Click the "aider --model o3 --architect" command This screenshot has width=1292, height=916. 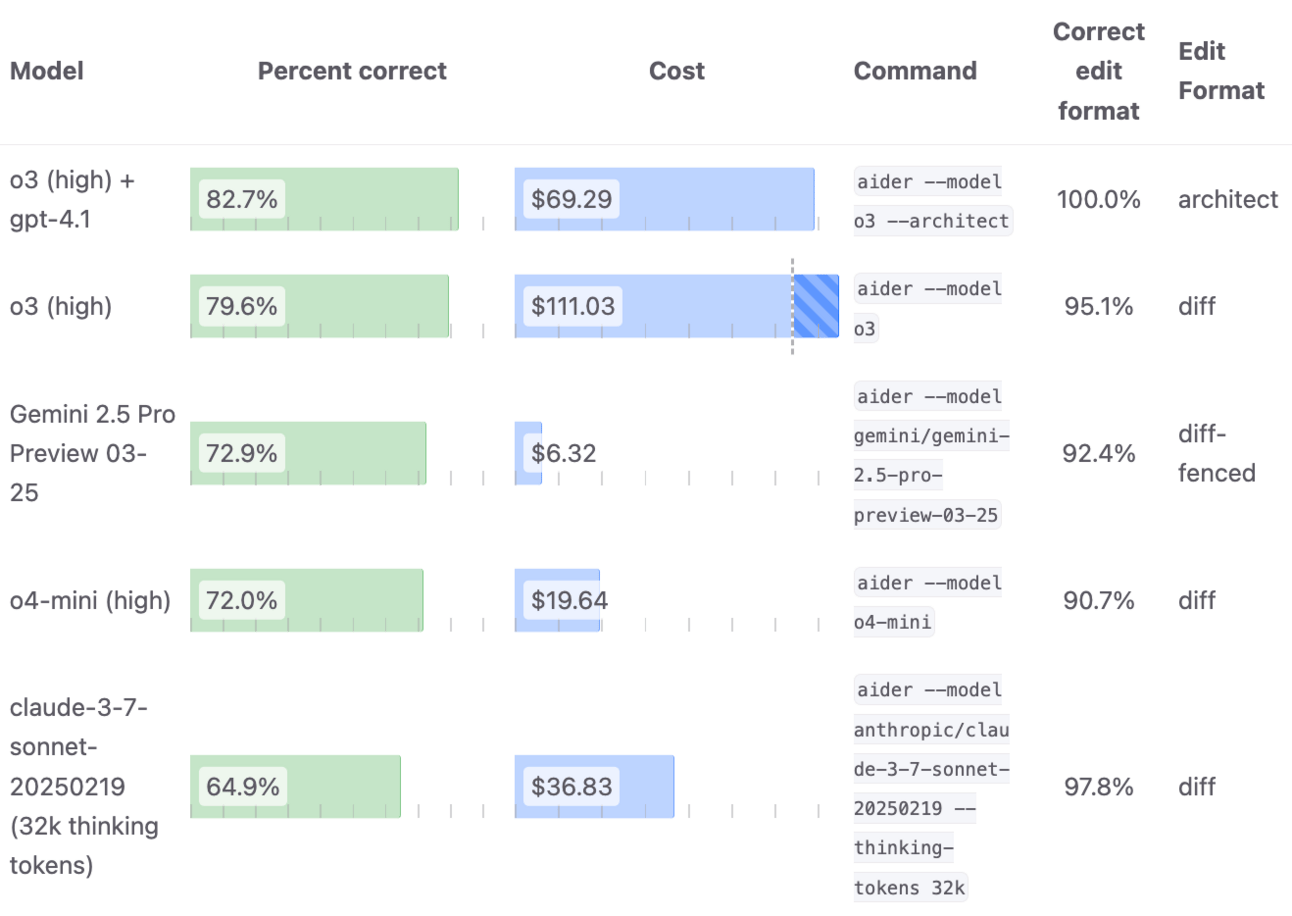click(x=931, y=200)
